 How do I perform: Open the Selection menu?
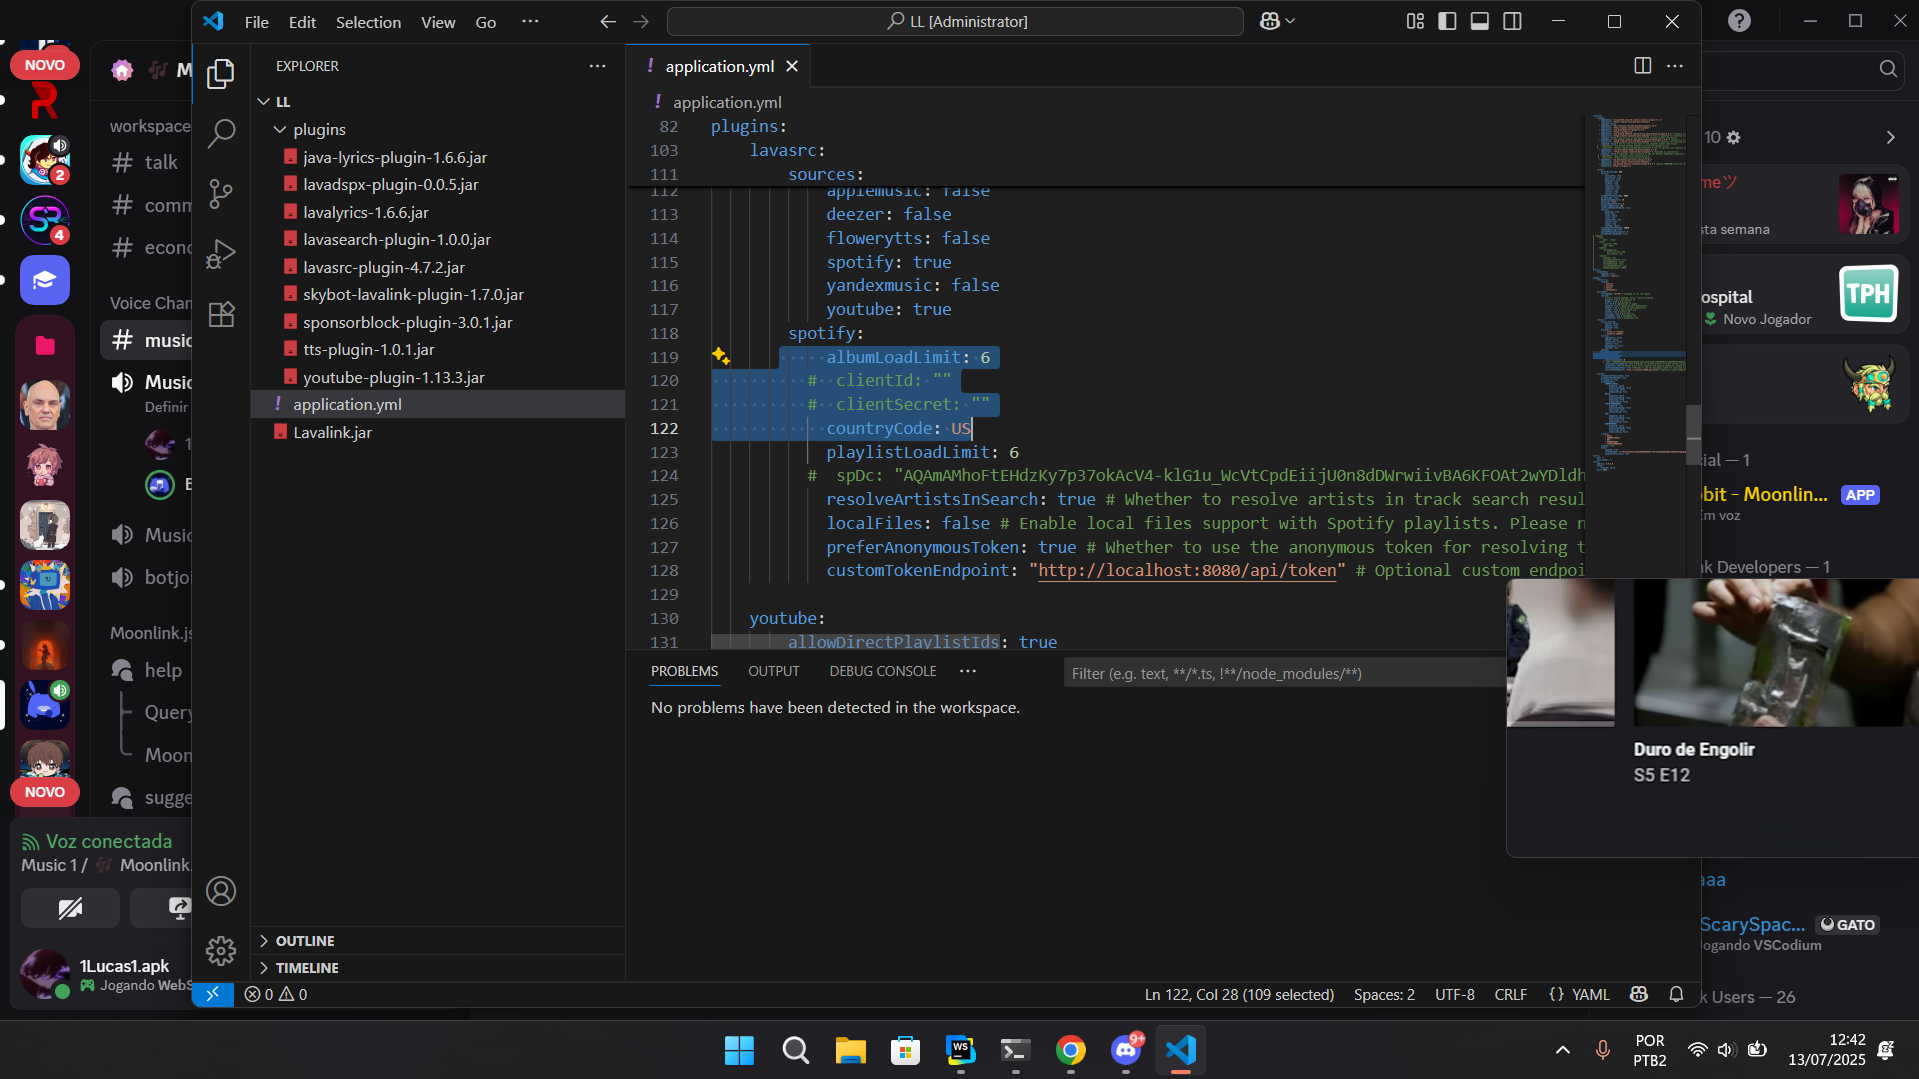(368, 22)
